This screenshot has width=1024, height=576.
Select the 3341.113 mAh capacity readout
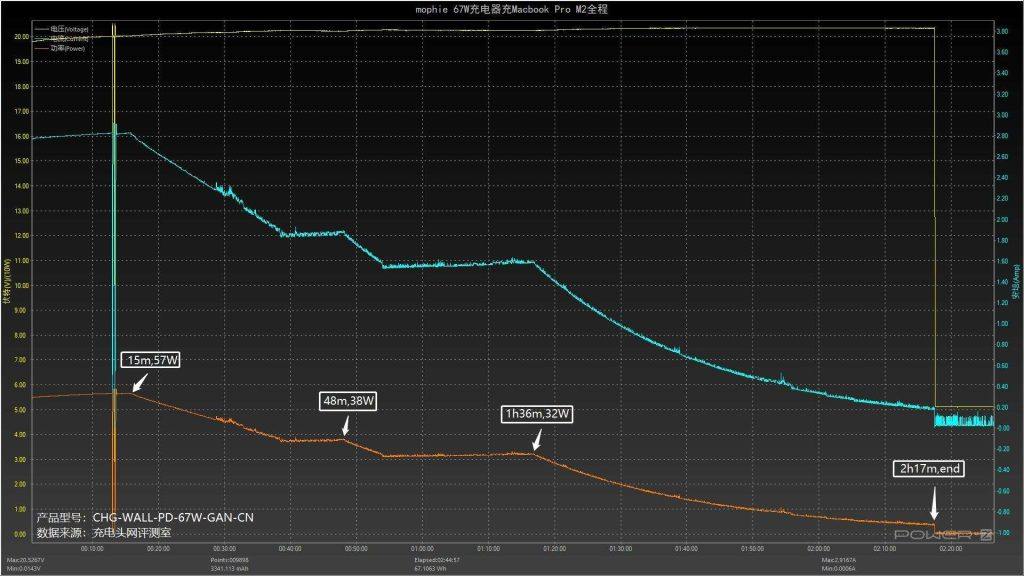[227, 569]
